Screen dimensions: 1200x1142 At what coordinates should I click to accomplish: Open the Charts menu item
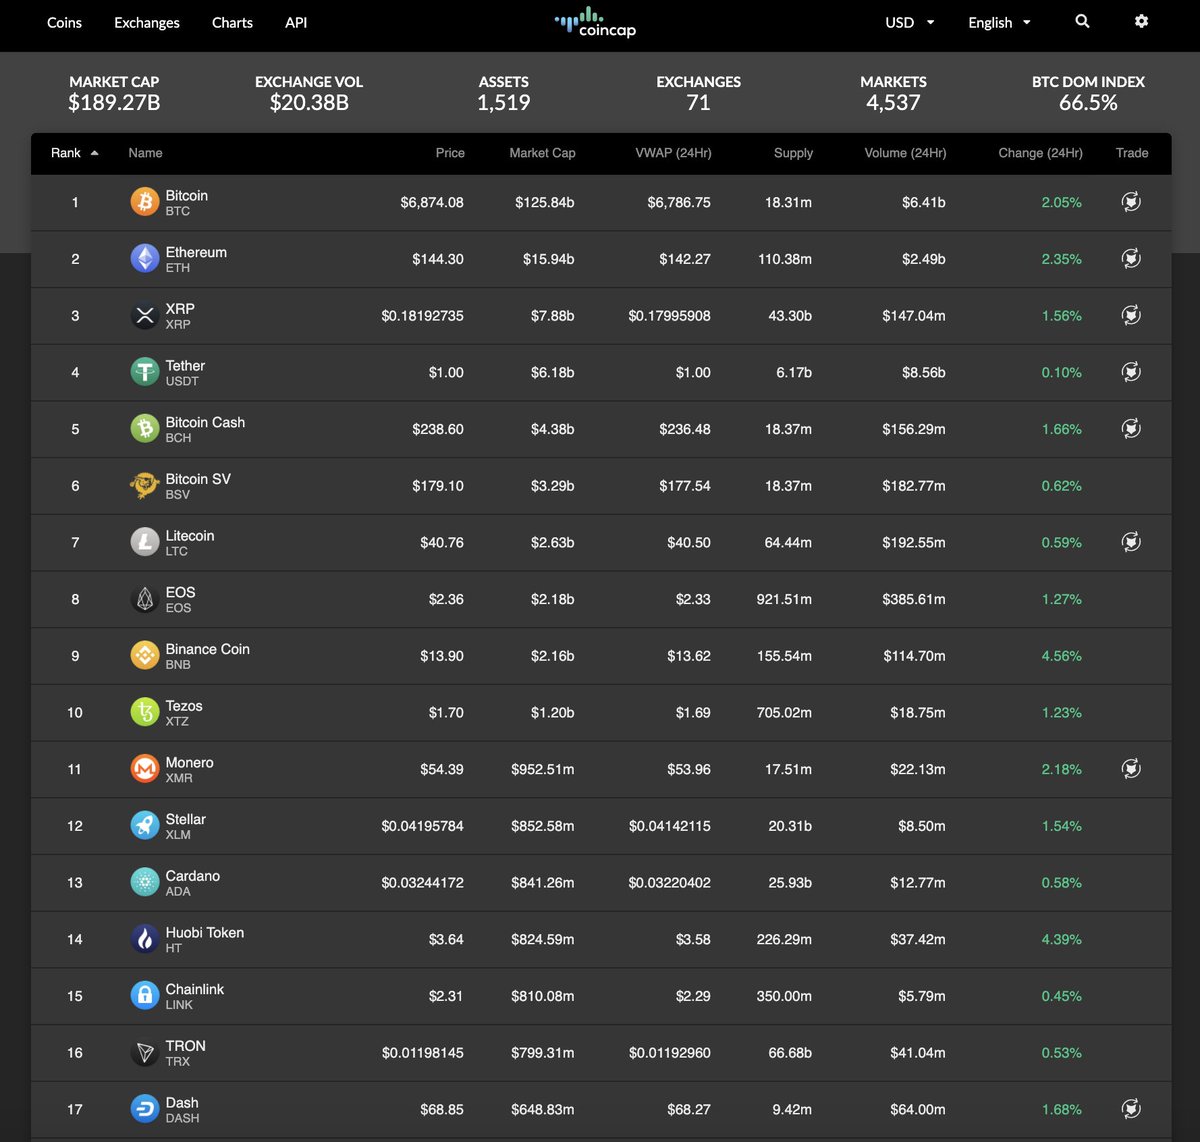pos(232,22)
